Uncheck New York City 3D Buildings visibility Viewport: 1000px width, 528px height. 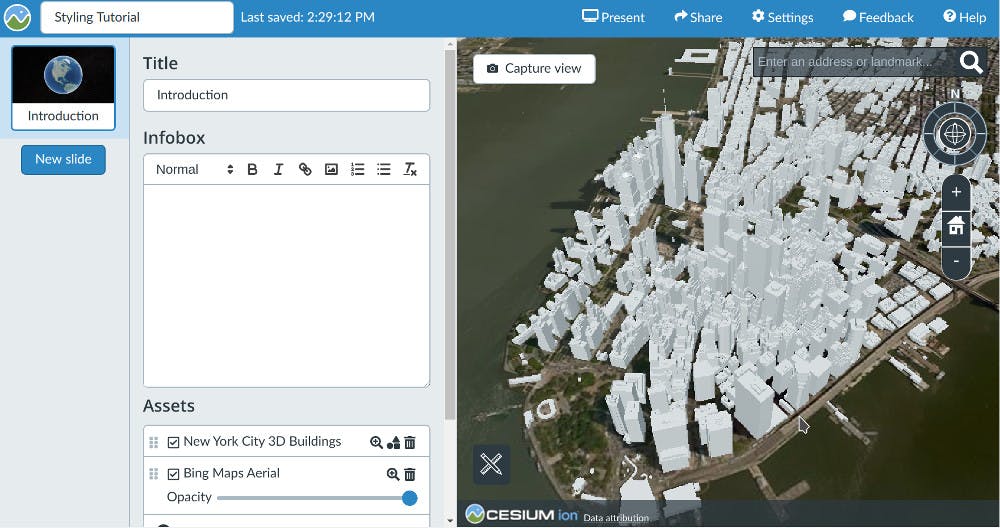[x=173, y=442]
